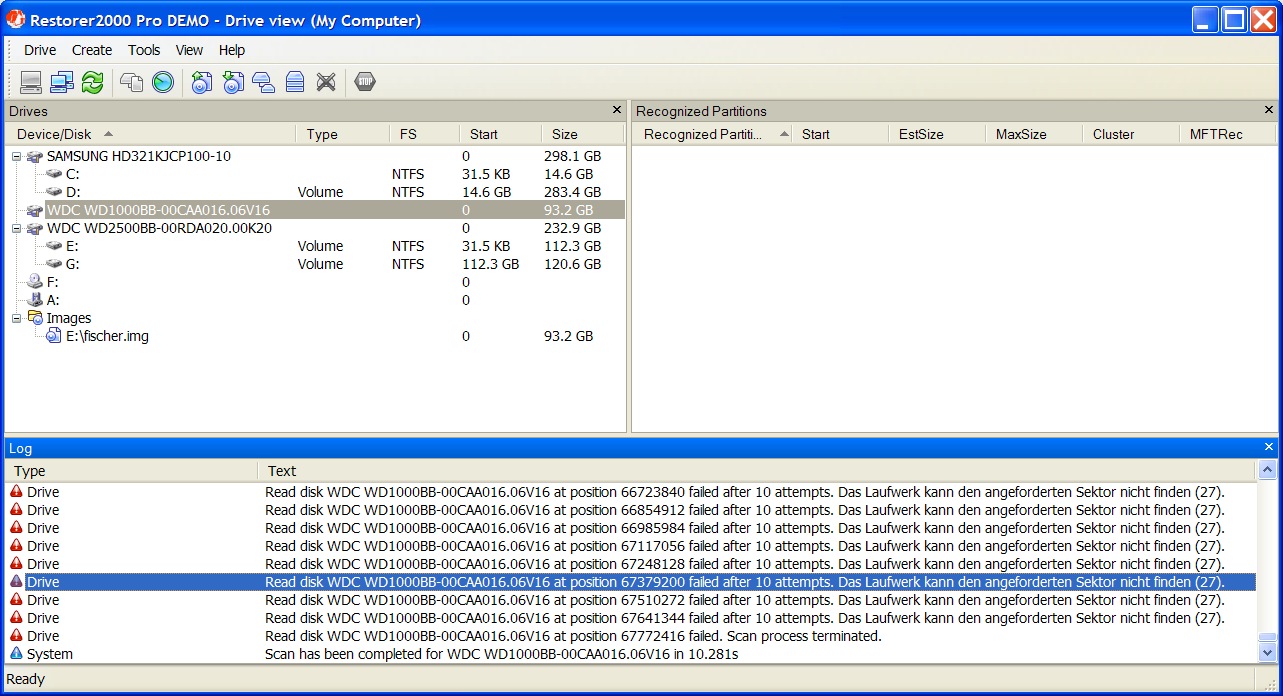Click the create image toolbar icon
Screen dimensions: 1283x696
coord(202,83)
